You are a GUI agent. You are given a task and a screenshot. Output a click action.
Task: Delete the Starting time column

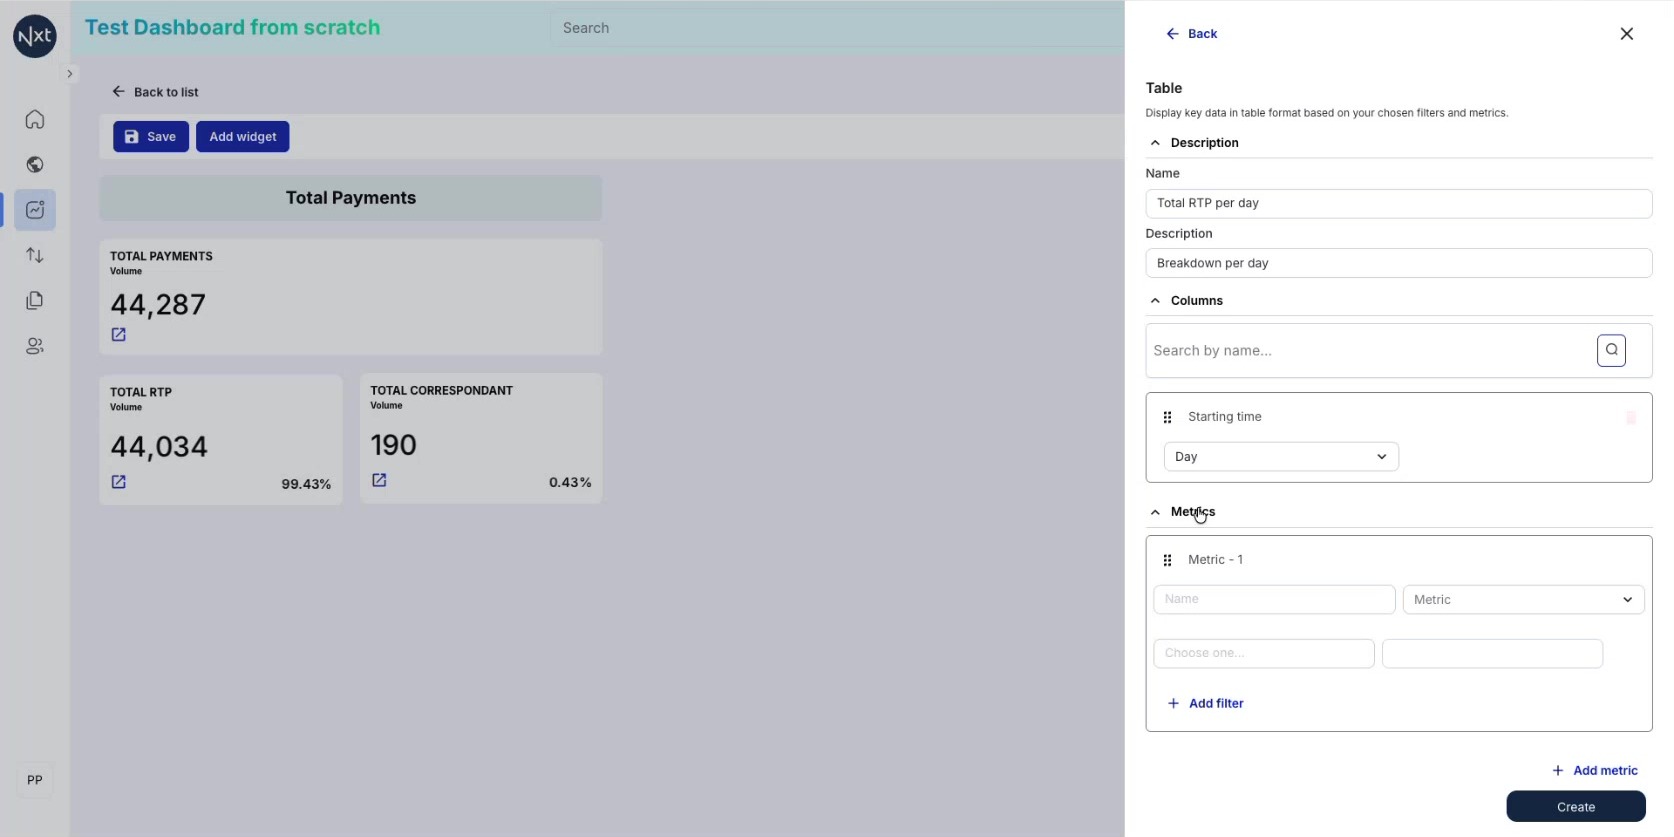(1631, 417)
